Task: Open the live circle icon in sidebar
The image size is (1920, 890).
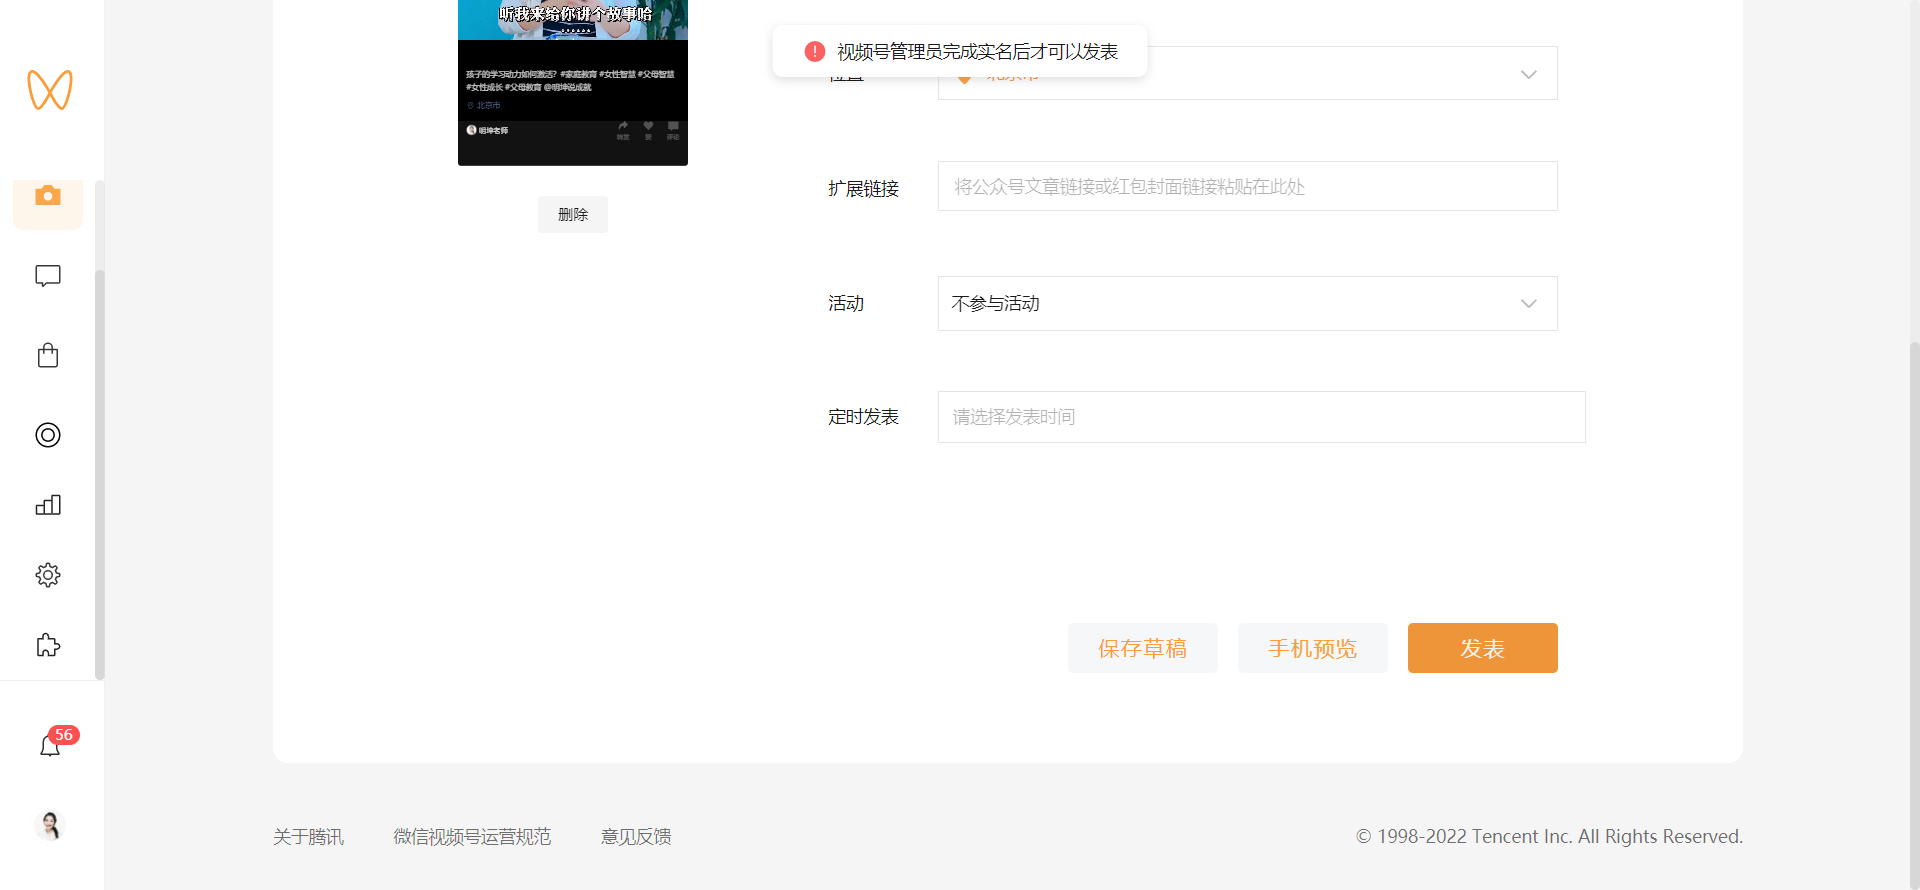Action: tap(48, 435)
